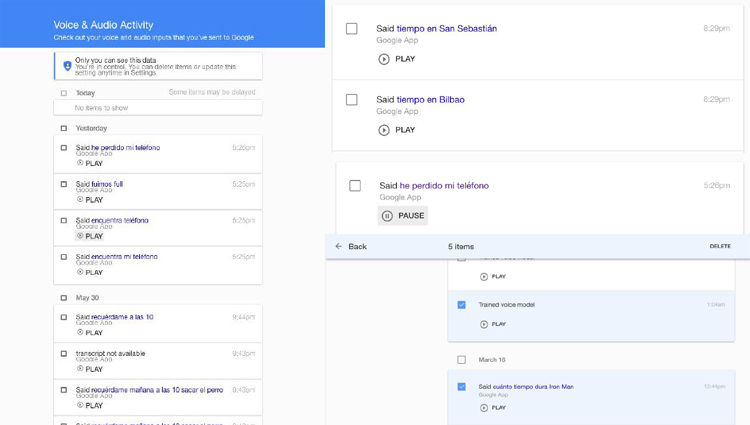Click the back arrow icon beside Back
Screen dimensions: 750x425
click(x=339, y=246)
